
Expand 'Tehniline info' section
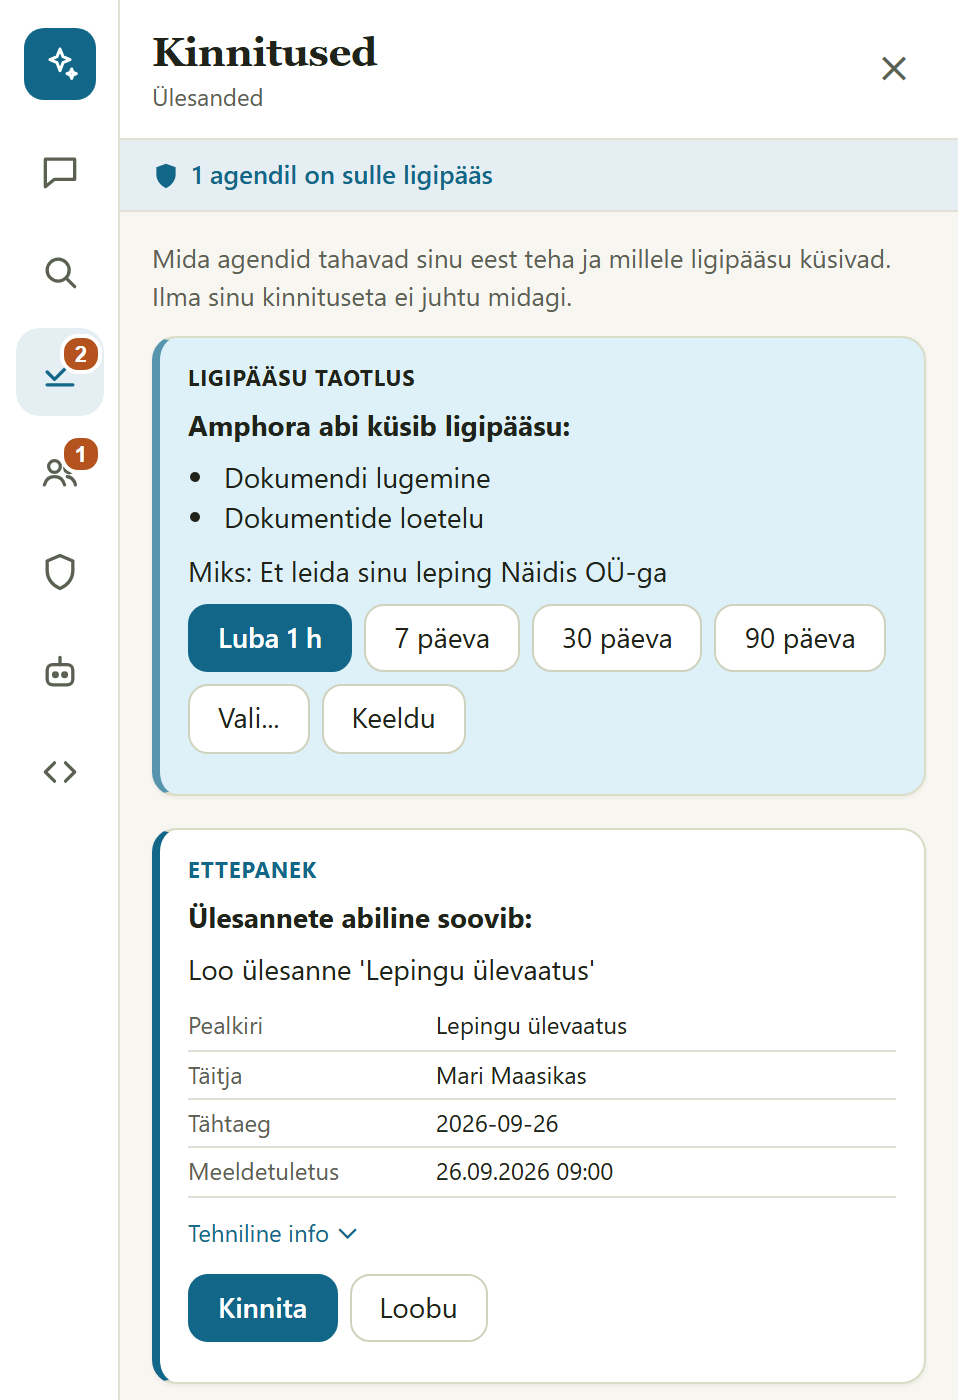[272, 1234]
